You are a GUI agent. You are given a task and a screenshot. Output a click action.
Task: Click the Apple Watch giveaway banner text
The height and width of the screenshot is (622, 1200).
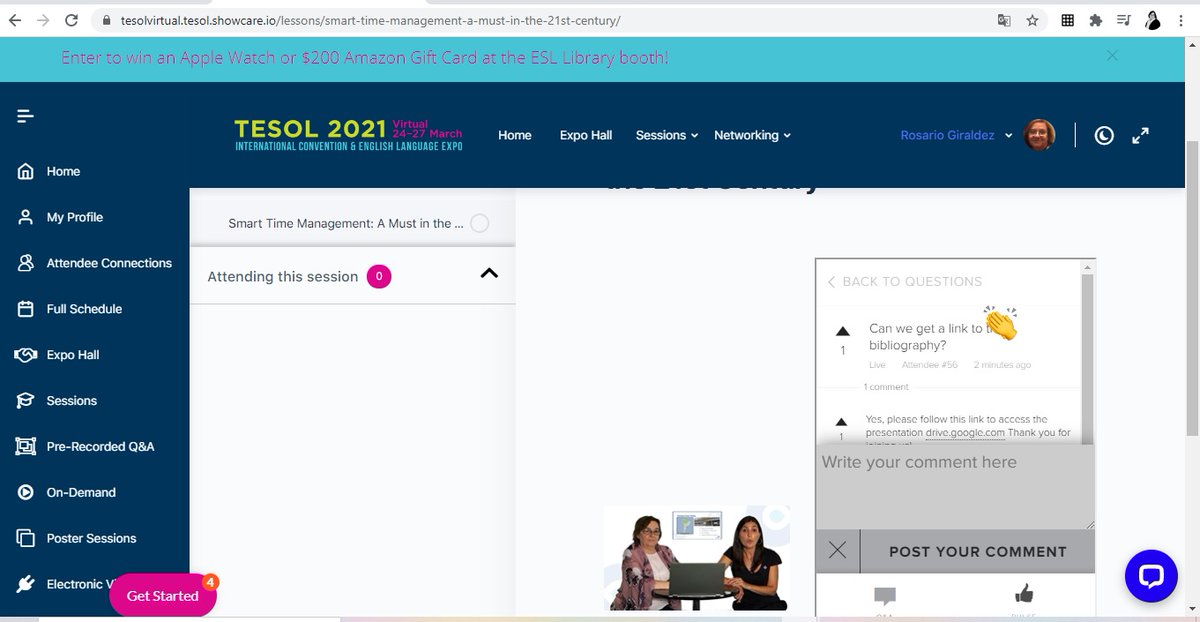point(365,58)
